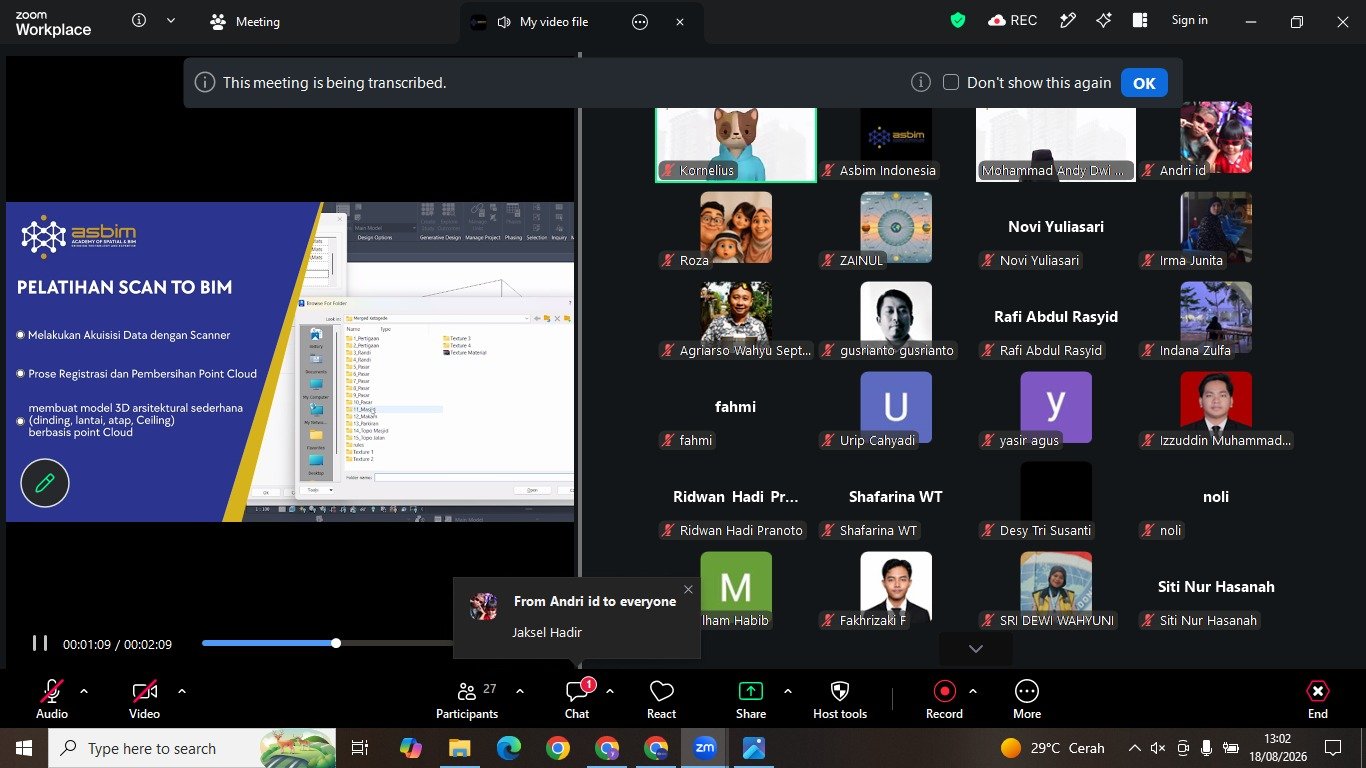Click the Sign in link
The width and height of the screenshot is (1366, 768).
(x=1189, y=20)
